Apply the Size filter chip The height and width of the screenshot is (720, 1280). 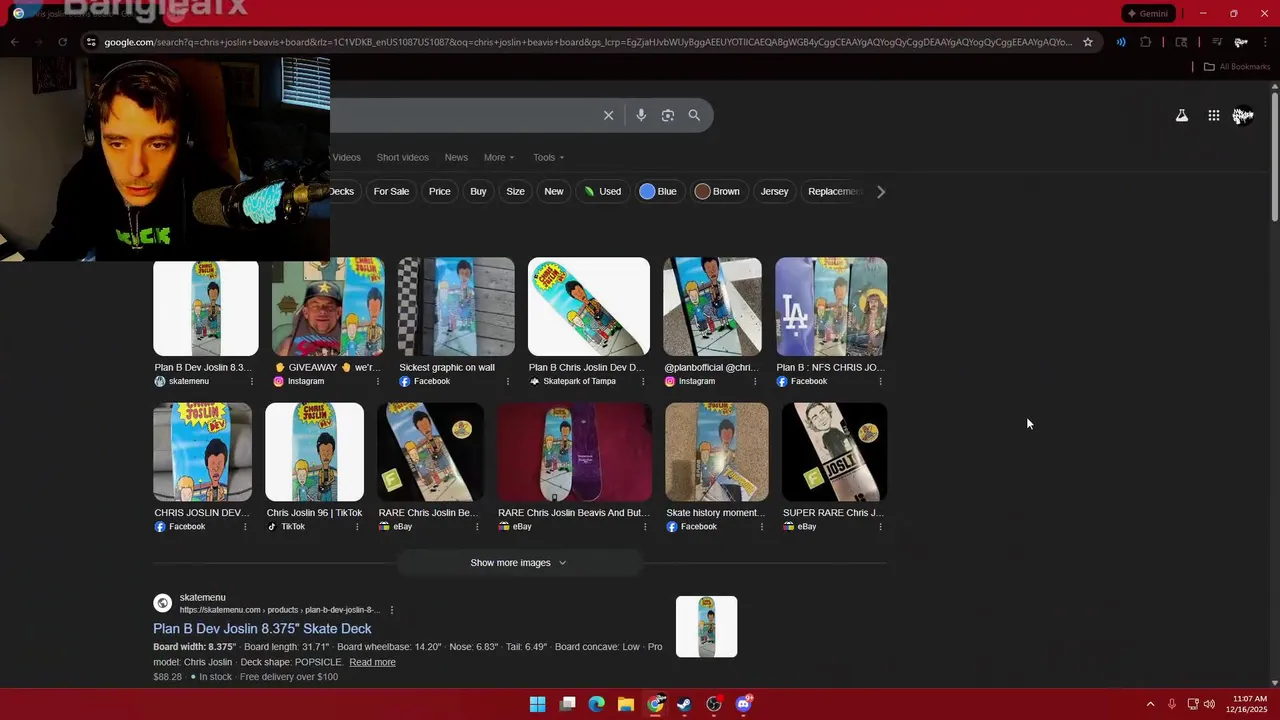pos(515,191)
